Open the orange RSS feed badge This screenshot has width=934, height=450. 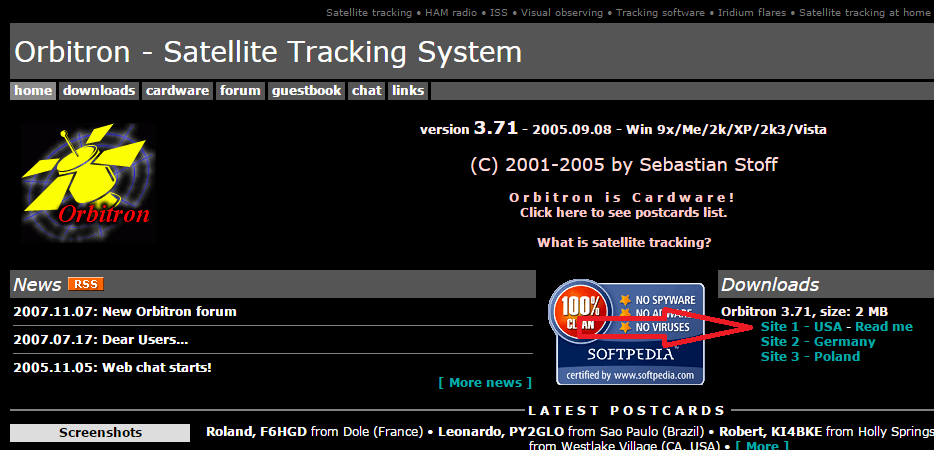pyautogui.click(x=86, y=284)
